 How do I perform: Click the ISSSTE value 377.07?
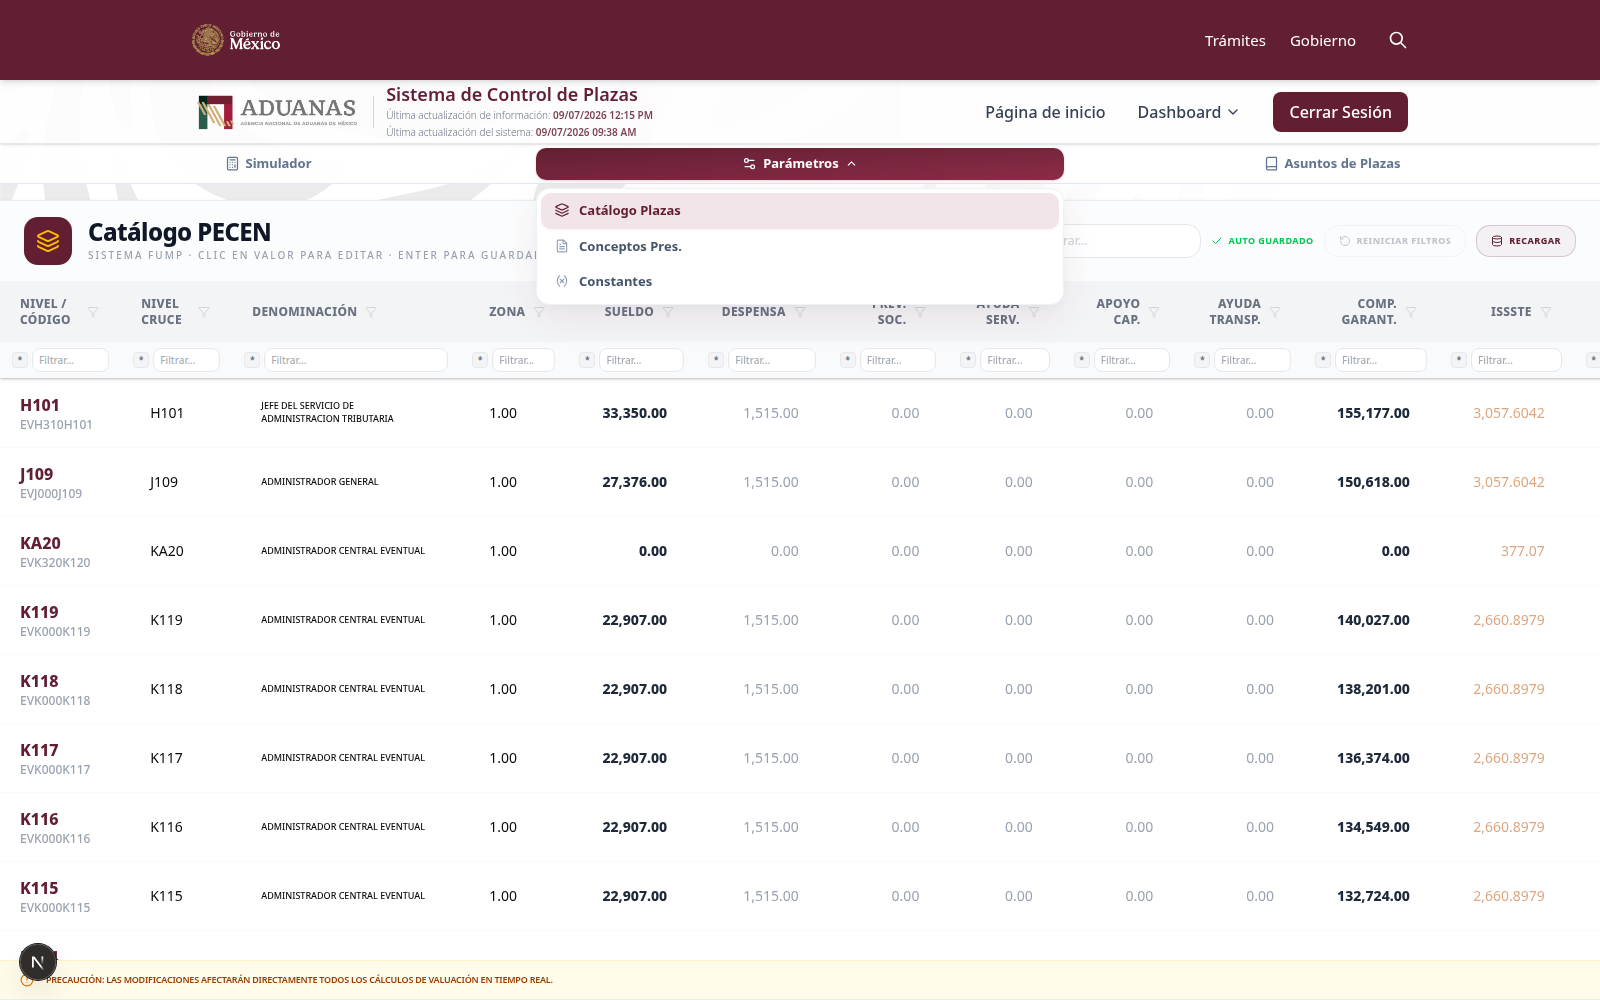(1522, 551)
